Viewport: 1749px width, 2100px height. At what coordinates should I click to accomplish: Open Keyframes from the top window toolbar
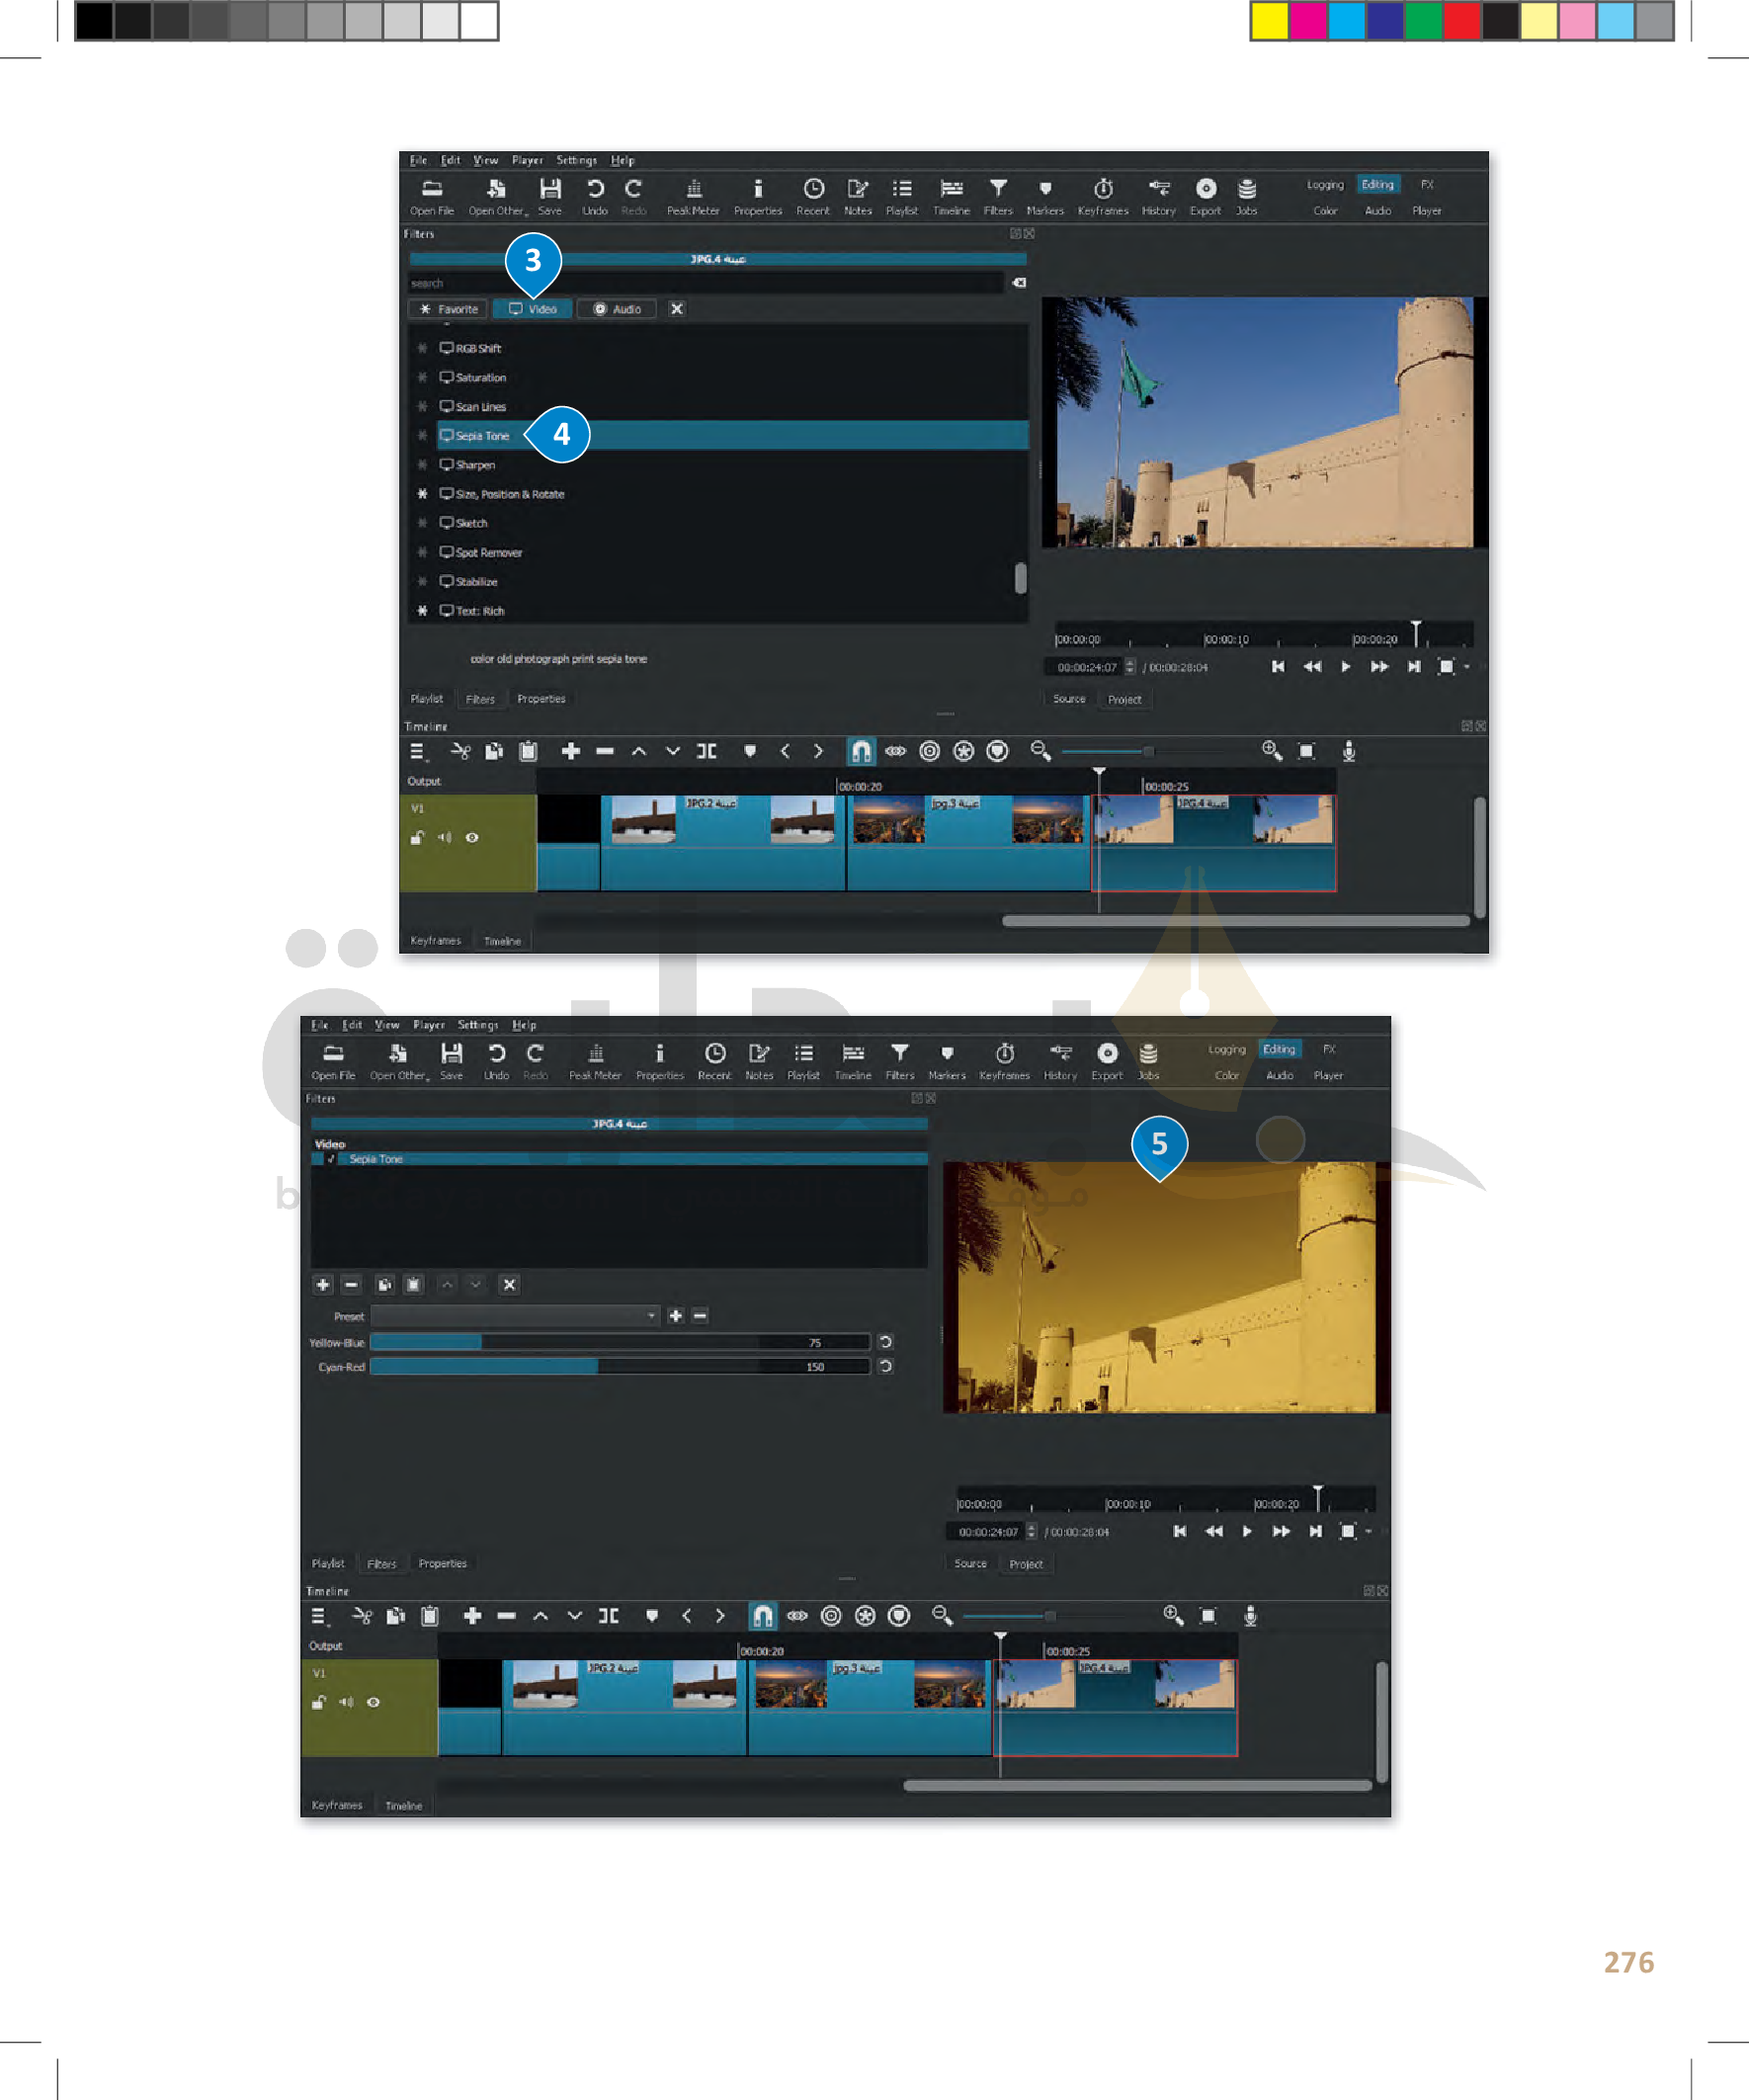tap(1102, 196)
